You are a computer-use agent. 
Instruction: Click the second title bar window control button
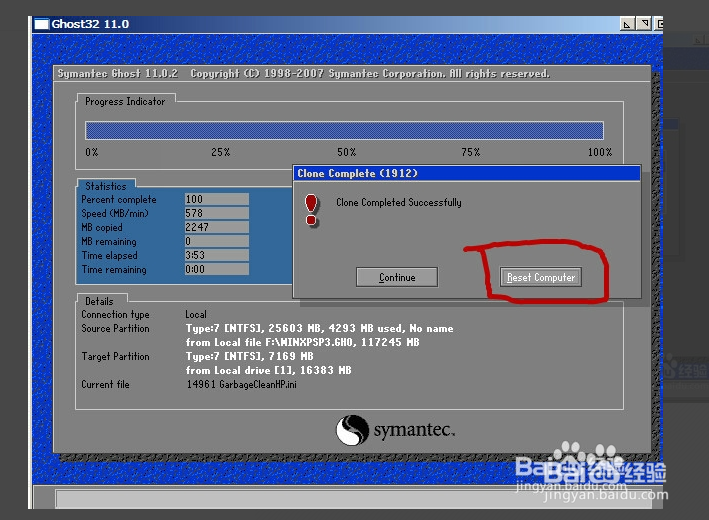(x=643, y=24)
